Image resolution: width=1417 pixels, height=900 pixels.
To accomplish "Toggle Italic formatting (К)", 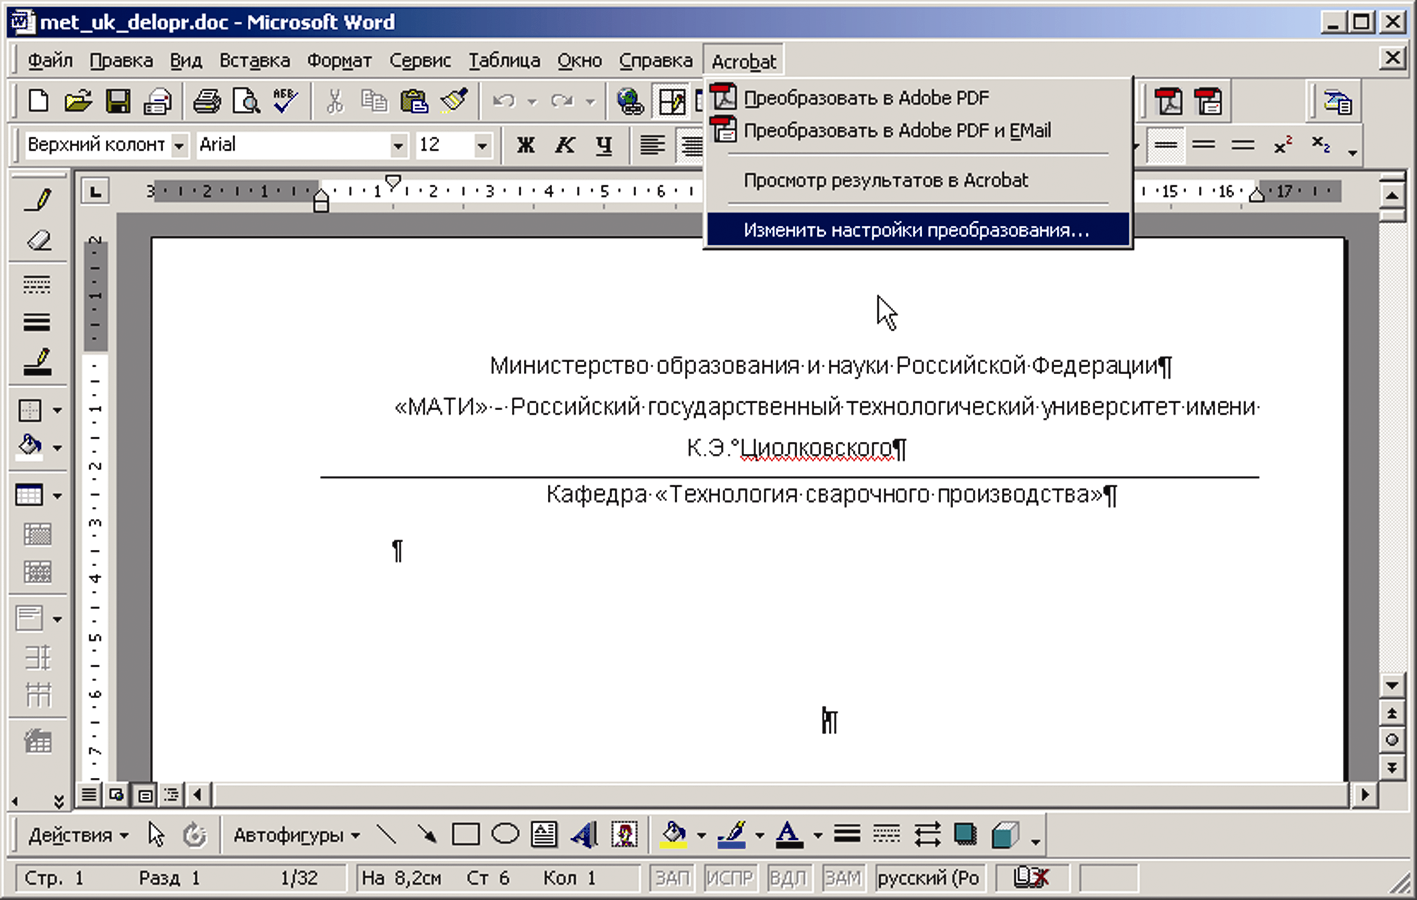I will point(564,145).
